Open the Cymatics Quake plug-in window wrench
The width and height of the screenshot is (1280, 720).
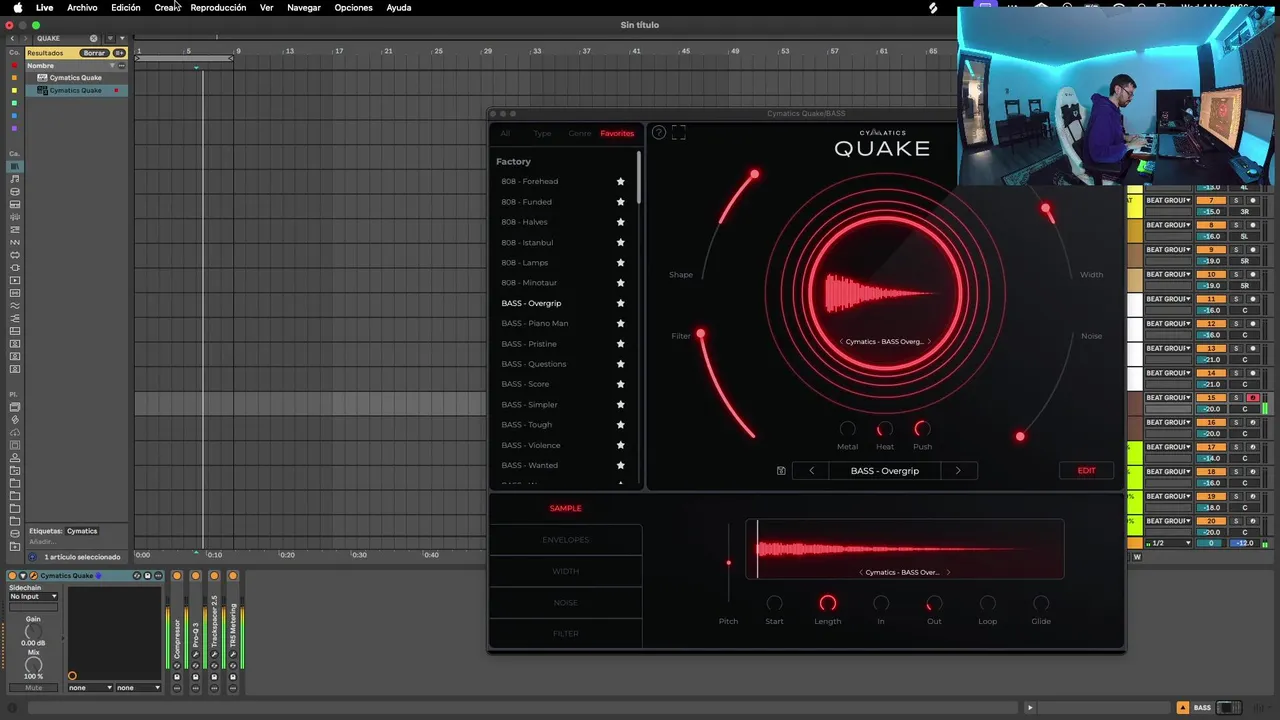(x=34, y=576)
